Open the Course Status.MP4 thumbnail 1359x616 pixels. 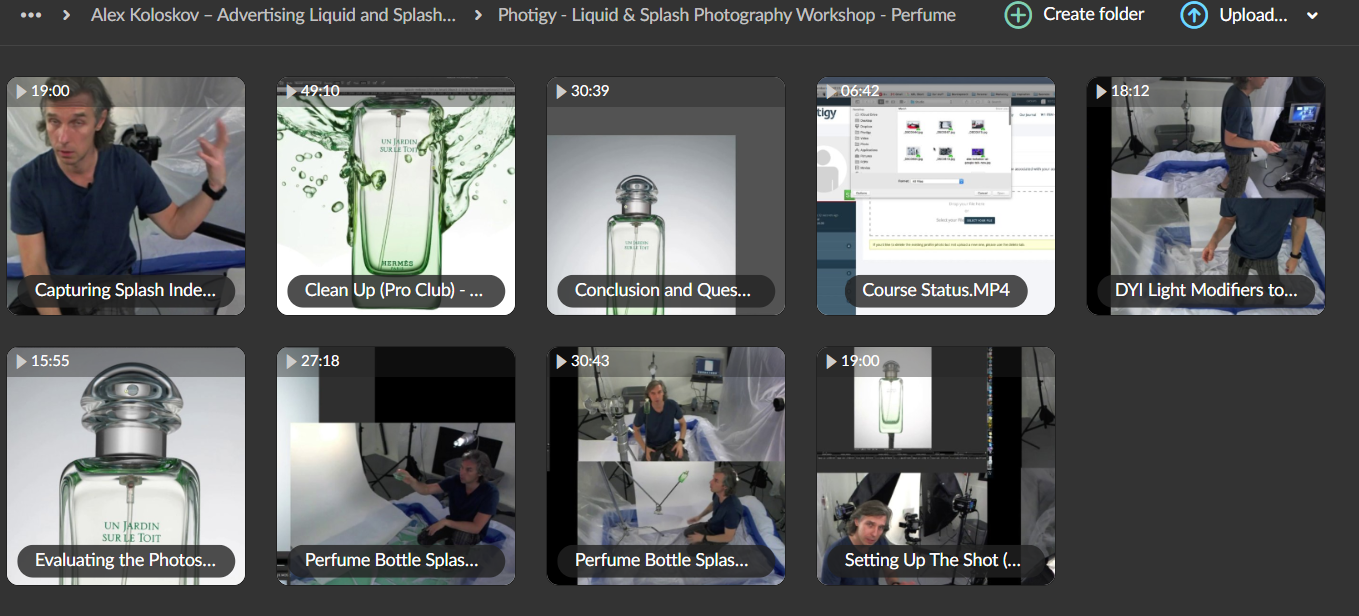(935, 195)
